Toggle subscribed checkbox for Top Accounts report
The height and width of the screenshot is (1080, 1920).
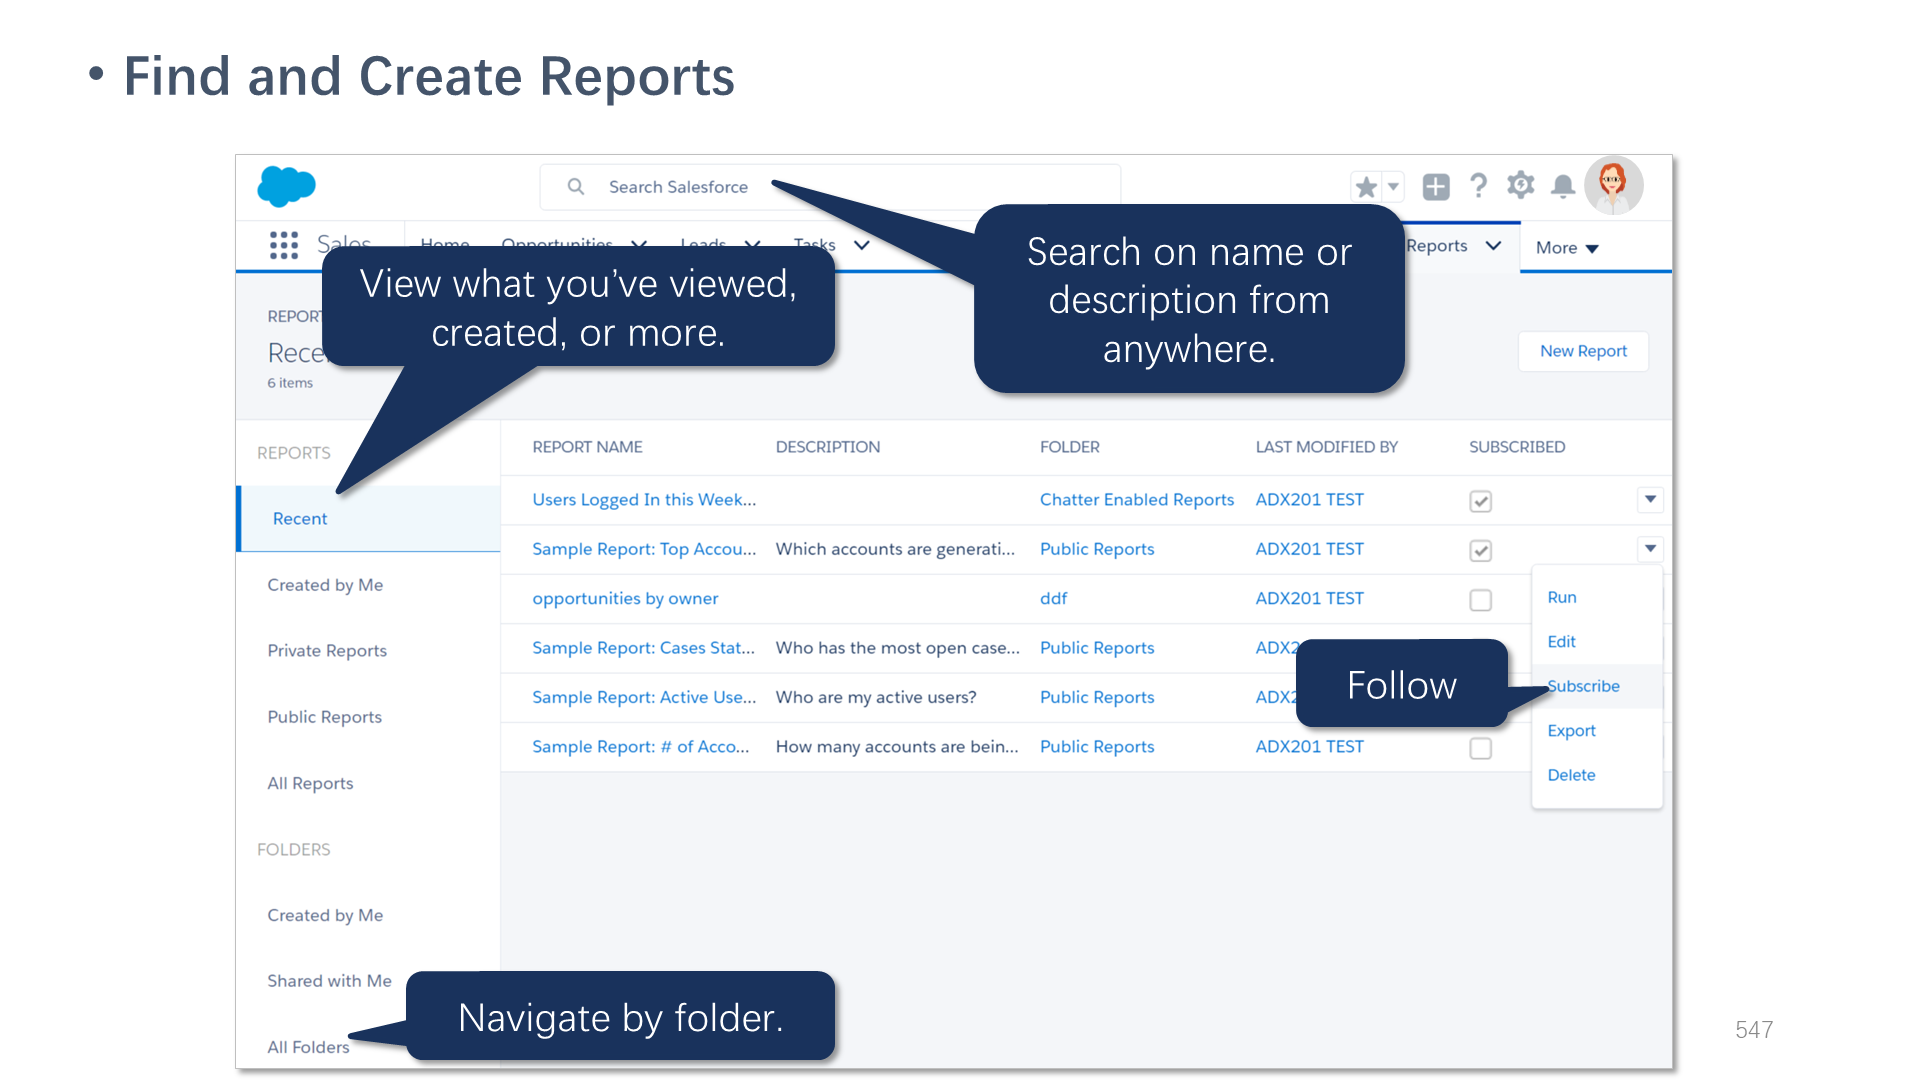click(1480, 550)
